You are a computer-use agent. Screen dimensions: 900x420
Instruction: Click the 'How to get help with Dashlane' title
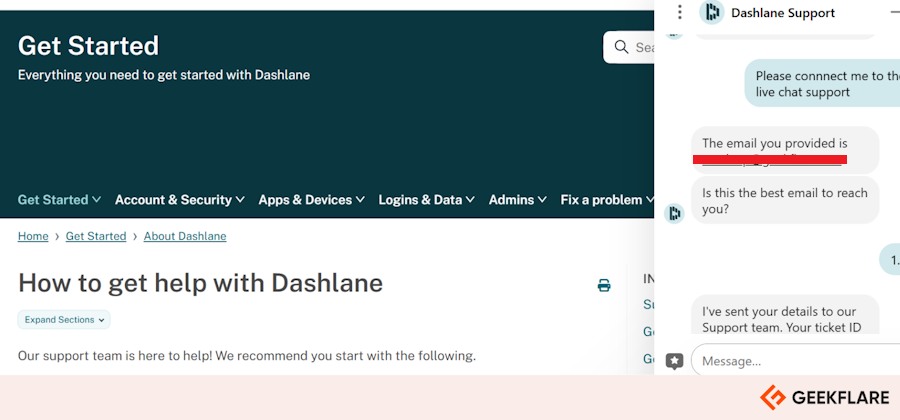(200, 283)
